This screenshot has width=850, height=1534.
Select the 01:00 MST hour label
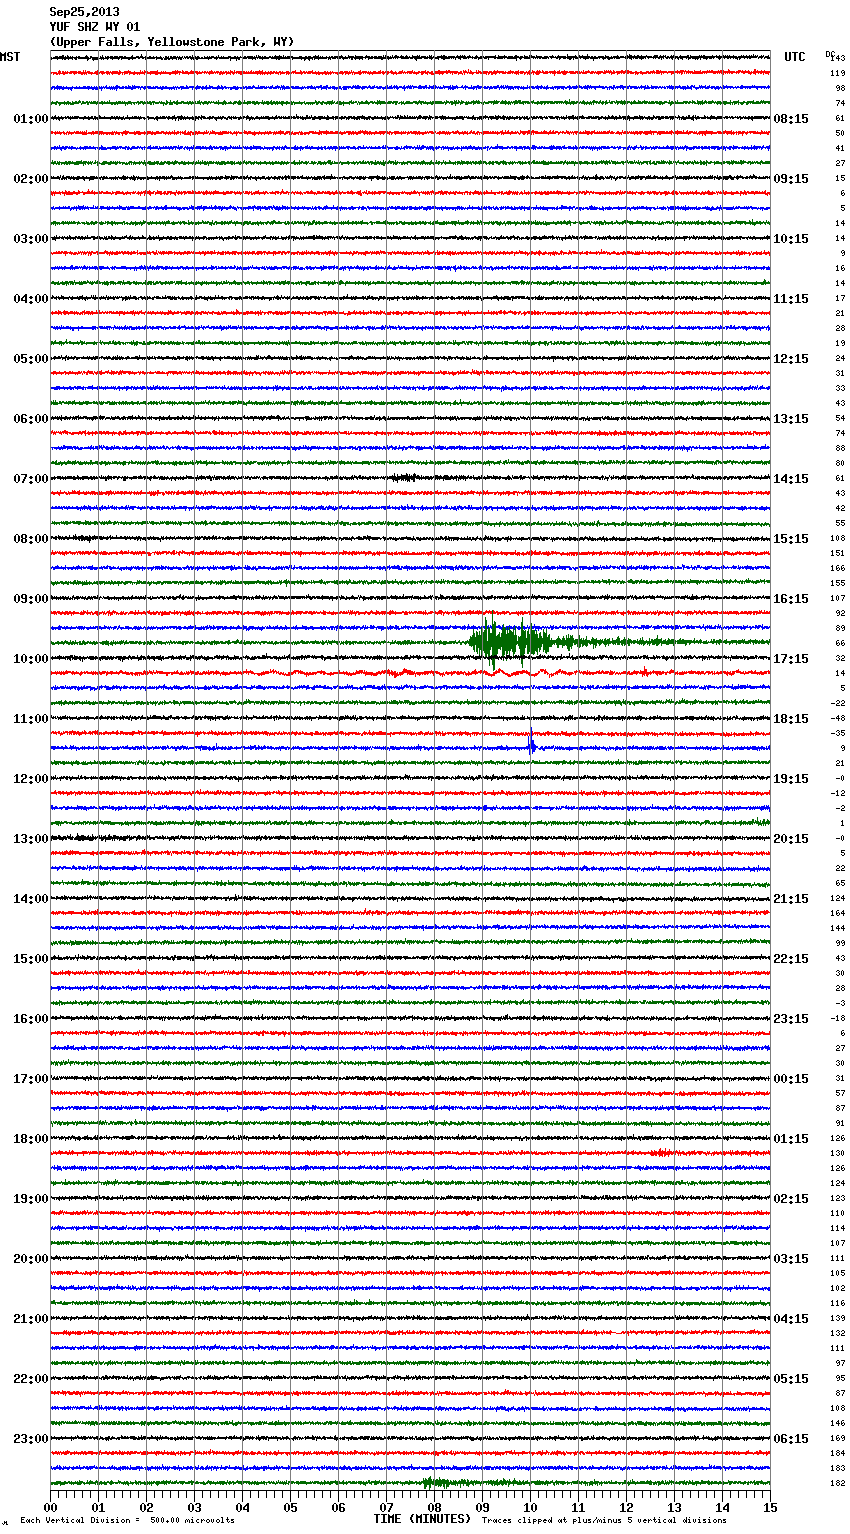click(31, 119)
